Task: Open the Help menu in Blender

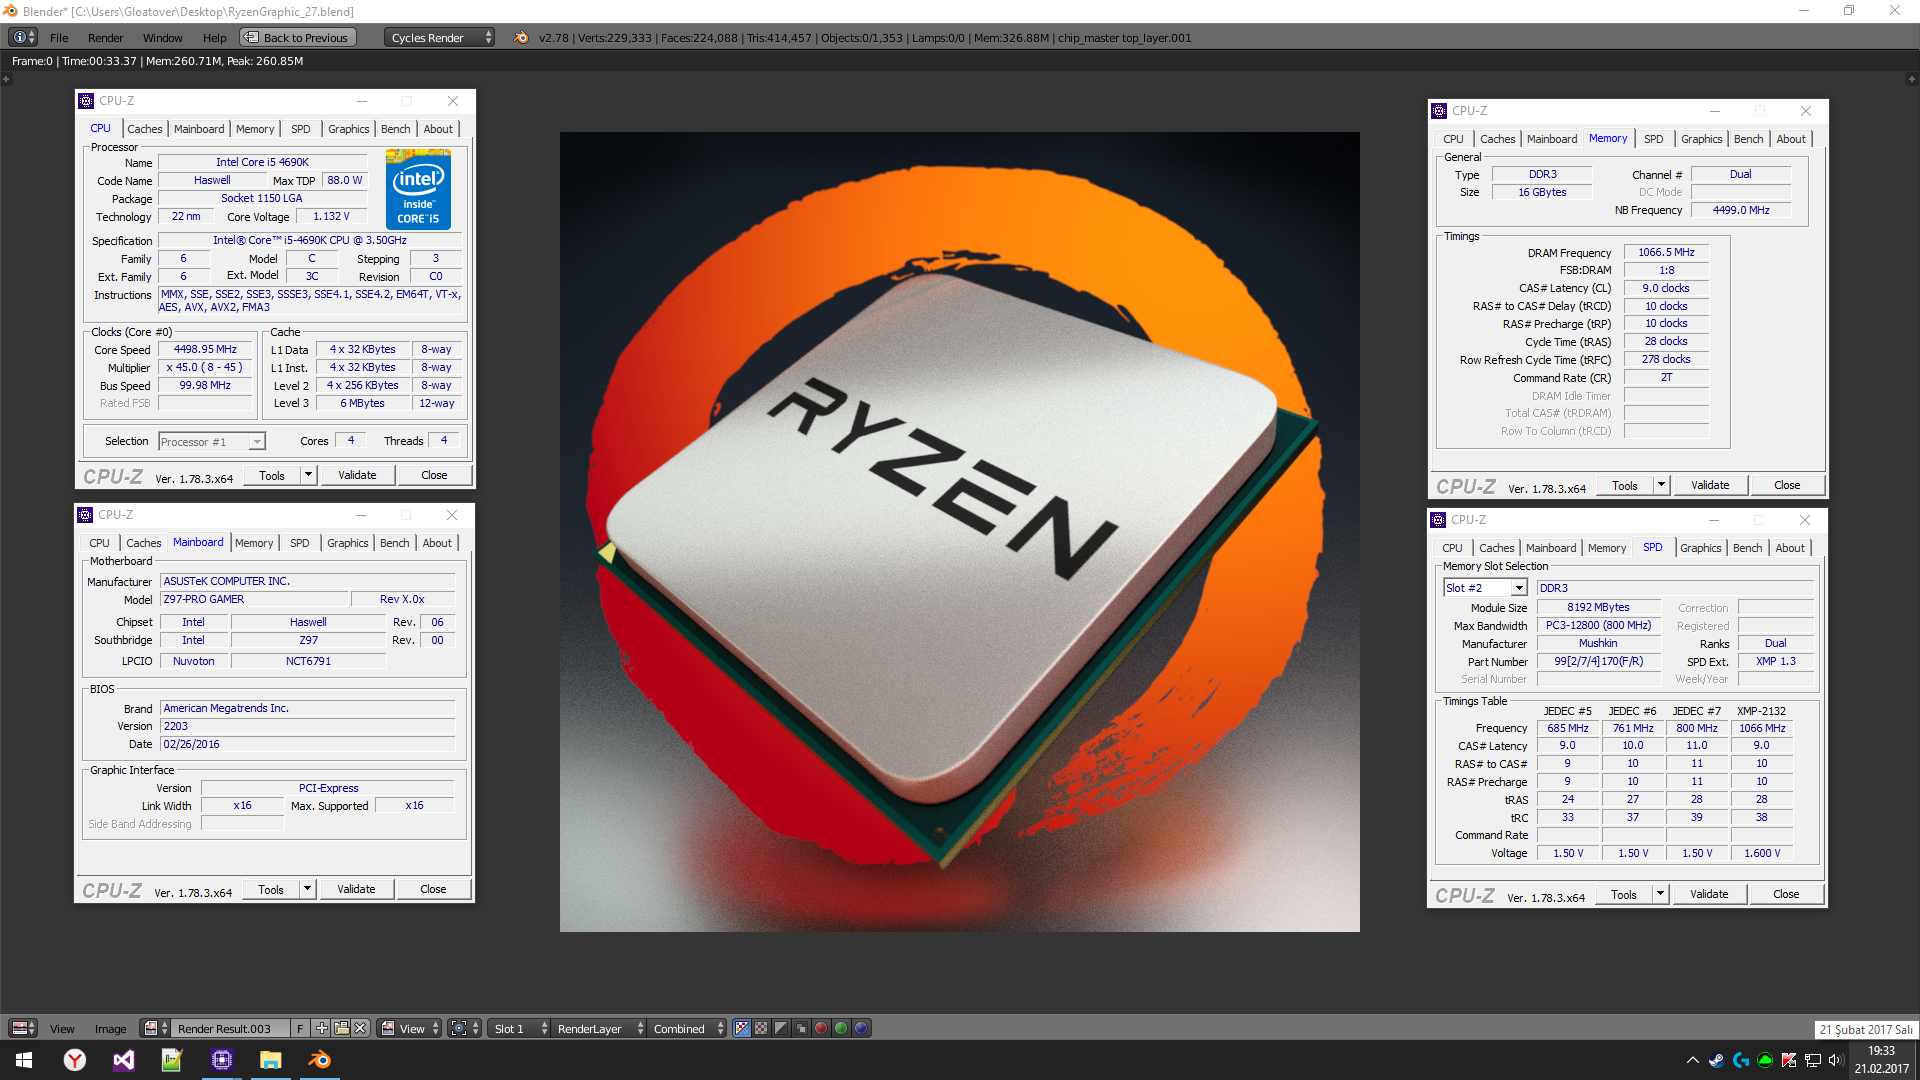Action: (x=214, y=38)
